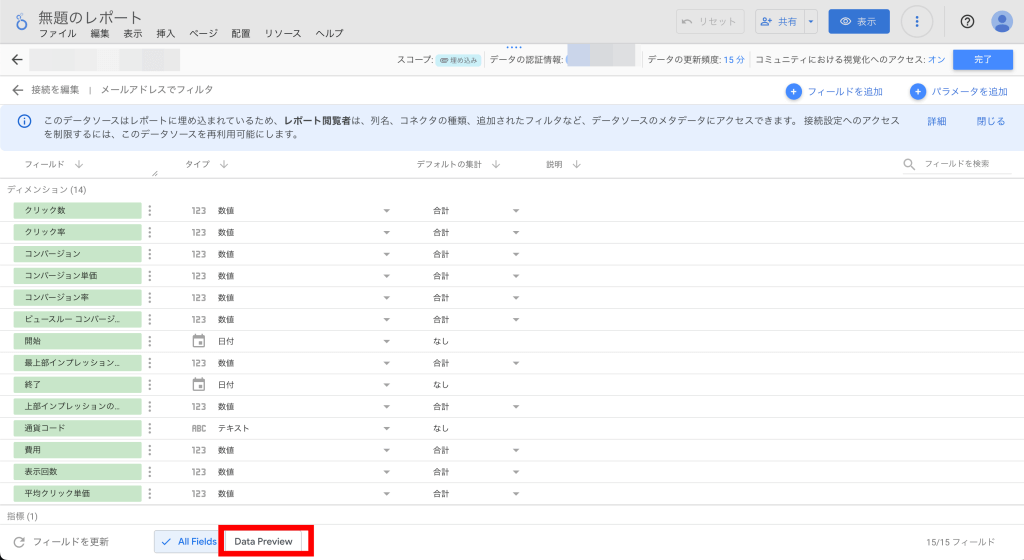The width and height of the screenshot is (1024, 560).
Task: Open the three-dot more options button in header
Action: pos(917,22)
